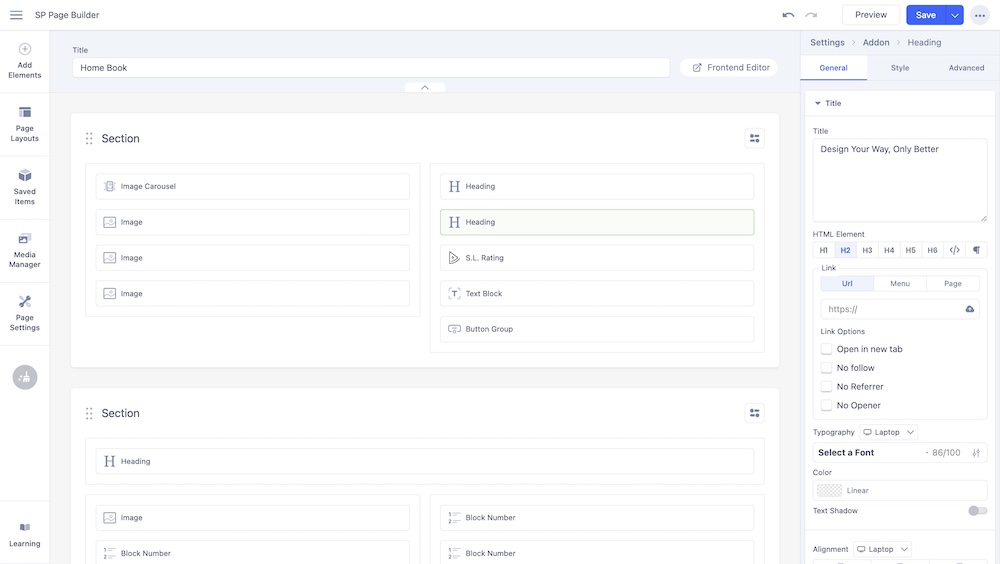Click the upload icon in URL field
Screen dimensions: 1000x564
[969, 310]
